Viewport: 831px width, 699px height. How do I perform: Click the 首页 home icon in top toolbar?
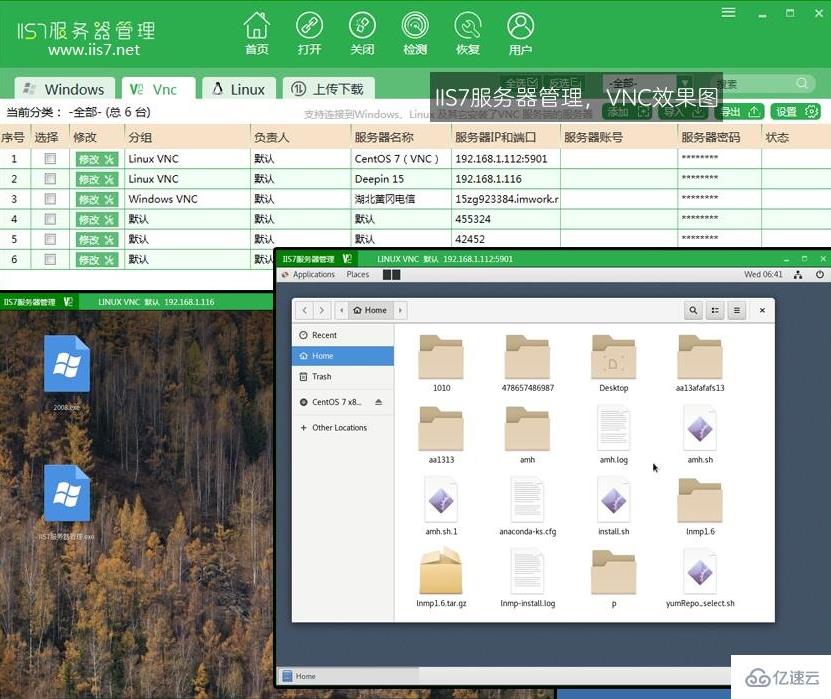click(256, 31)
